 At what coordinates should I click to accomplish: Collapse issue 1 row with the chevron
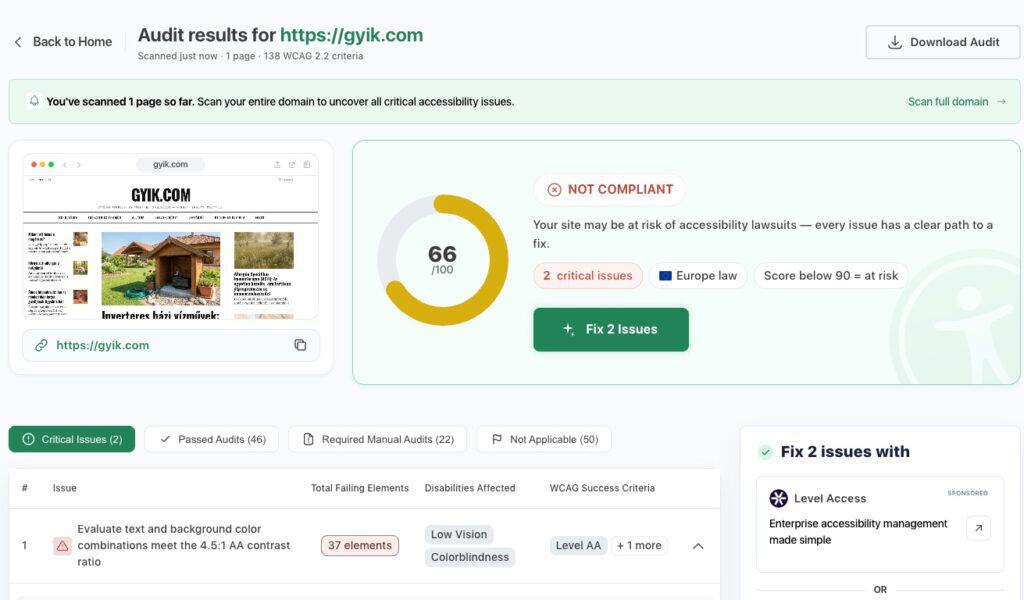698,546
